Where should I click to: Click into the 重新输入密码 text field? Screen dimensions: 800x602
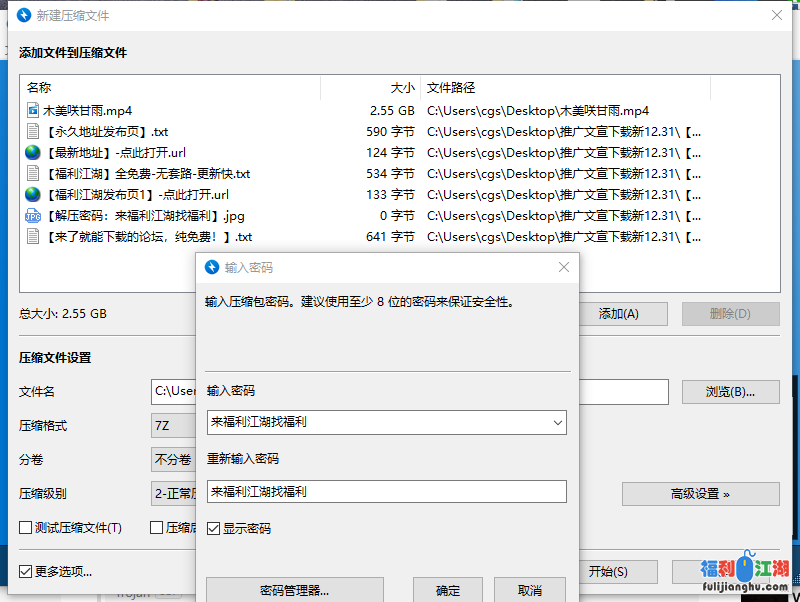click(386, 492)
